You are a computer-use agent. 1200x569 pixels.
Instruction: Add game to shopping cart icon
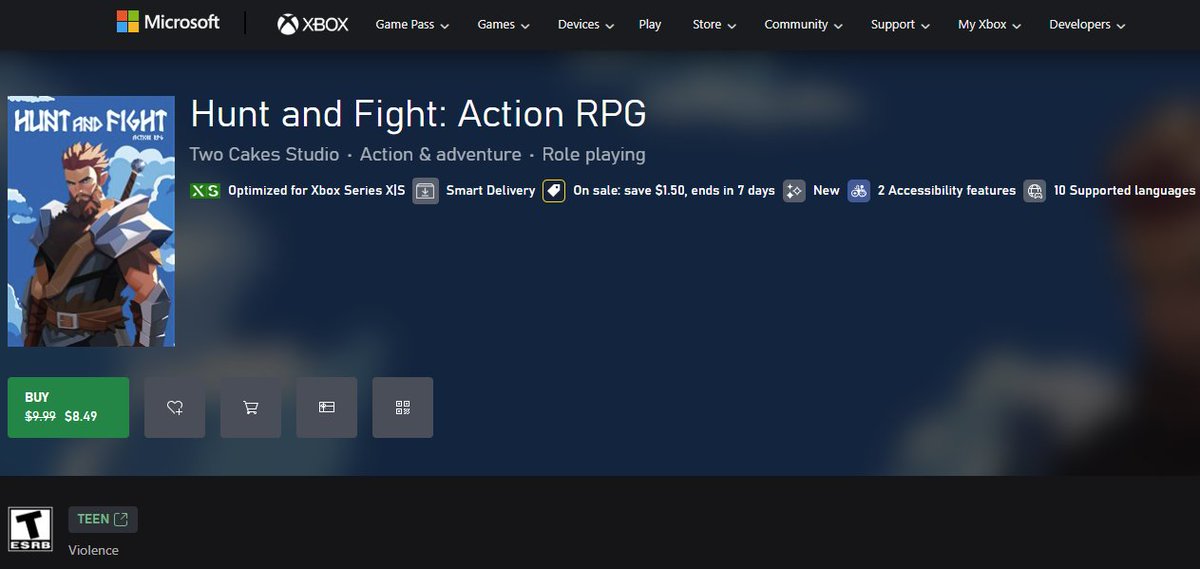tap(251, 407)
